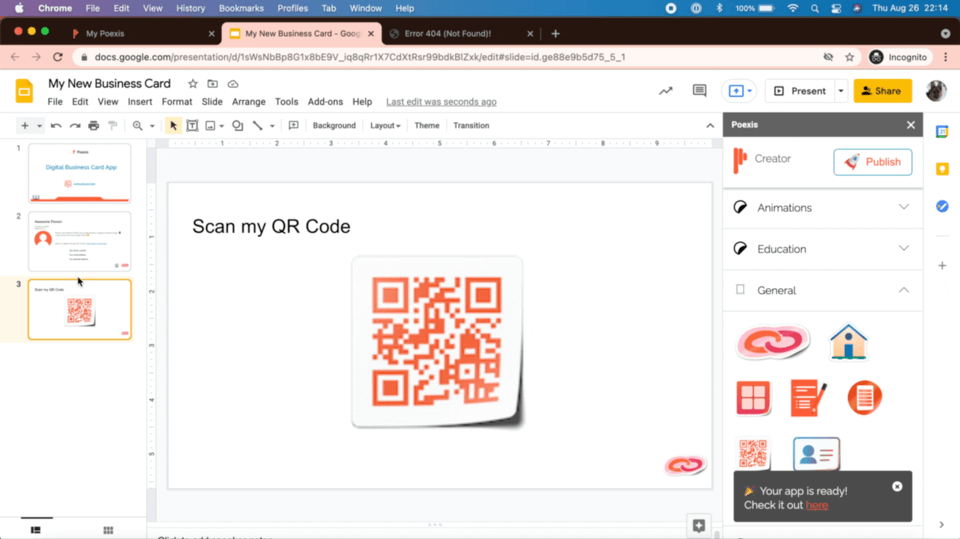The image size is (960, 539).
Task: Open the Add-ons menu
Action: click(325, 102)
